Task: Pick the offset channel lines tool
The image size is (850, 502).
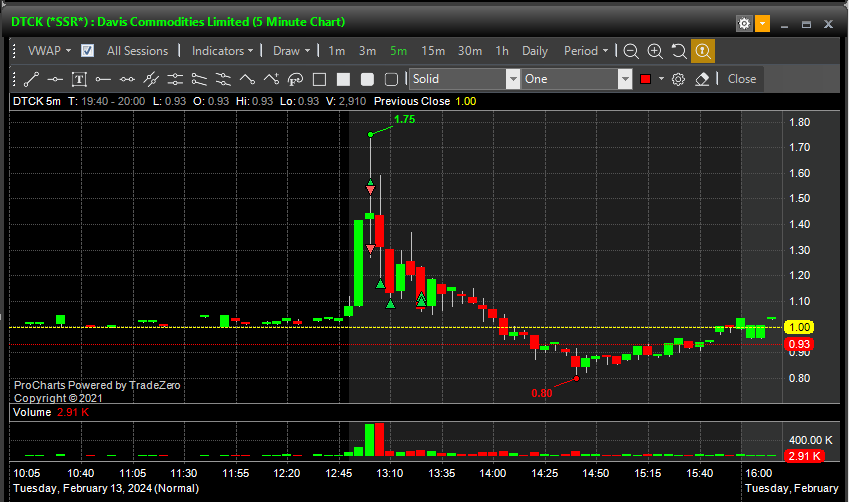Action: click(x=223, y=79)
